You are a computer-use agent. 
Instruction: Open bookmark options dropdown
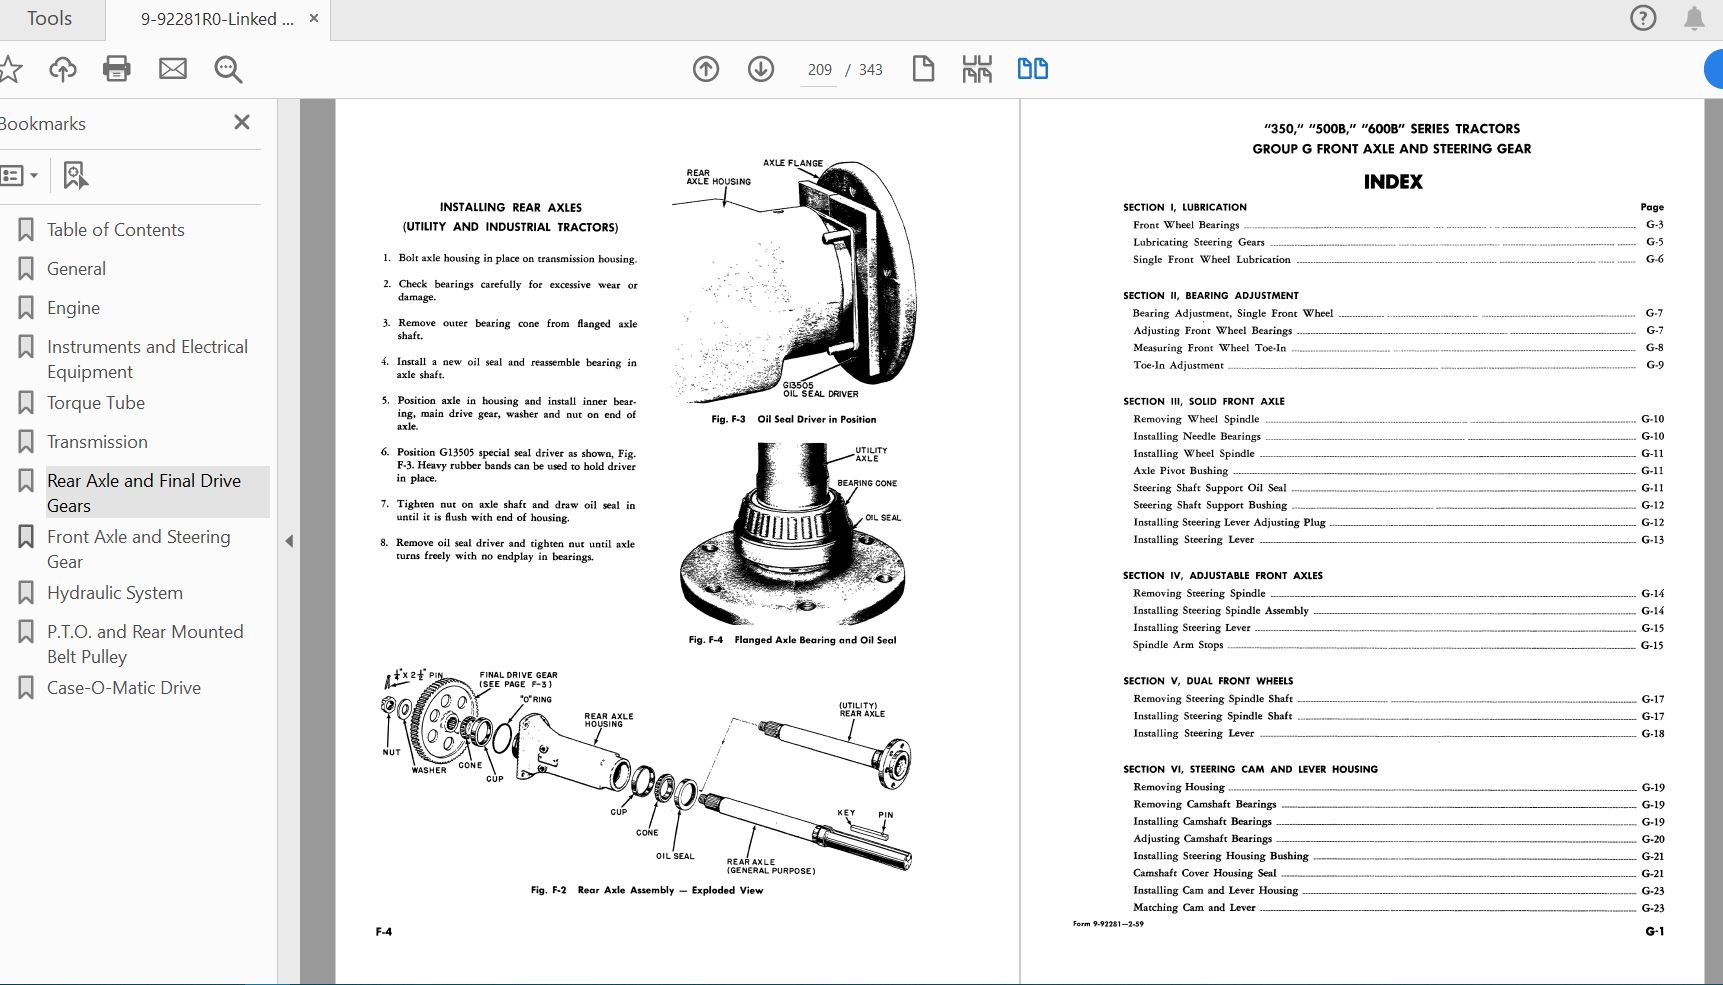coord(20,175)
